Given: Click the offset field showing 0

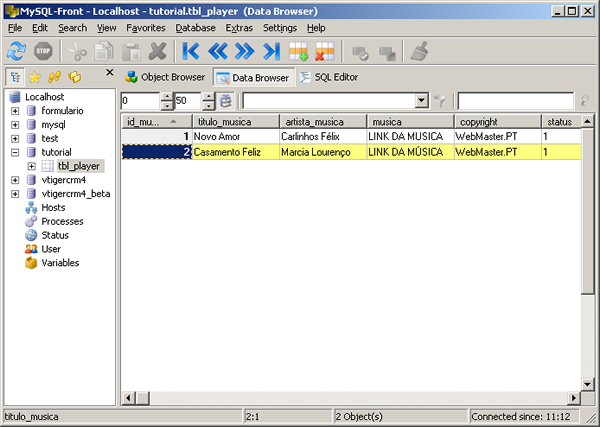Looking at the screenshot, I should [140, 101].
